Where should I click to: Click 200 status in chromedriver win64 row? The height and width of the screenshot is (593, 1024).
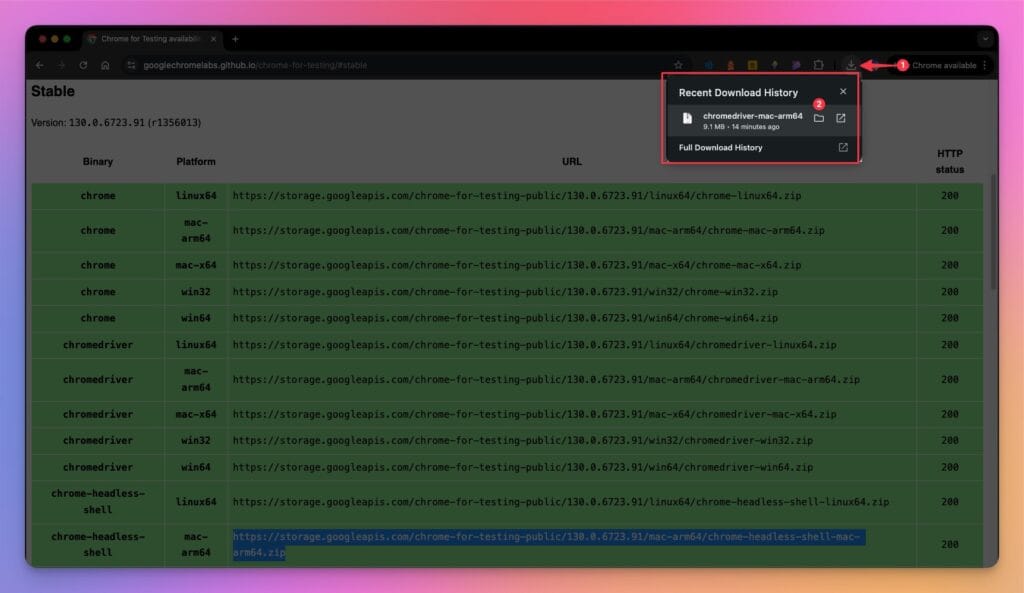pyautogui.click(x=950, y=468)
